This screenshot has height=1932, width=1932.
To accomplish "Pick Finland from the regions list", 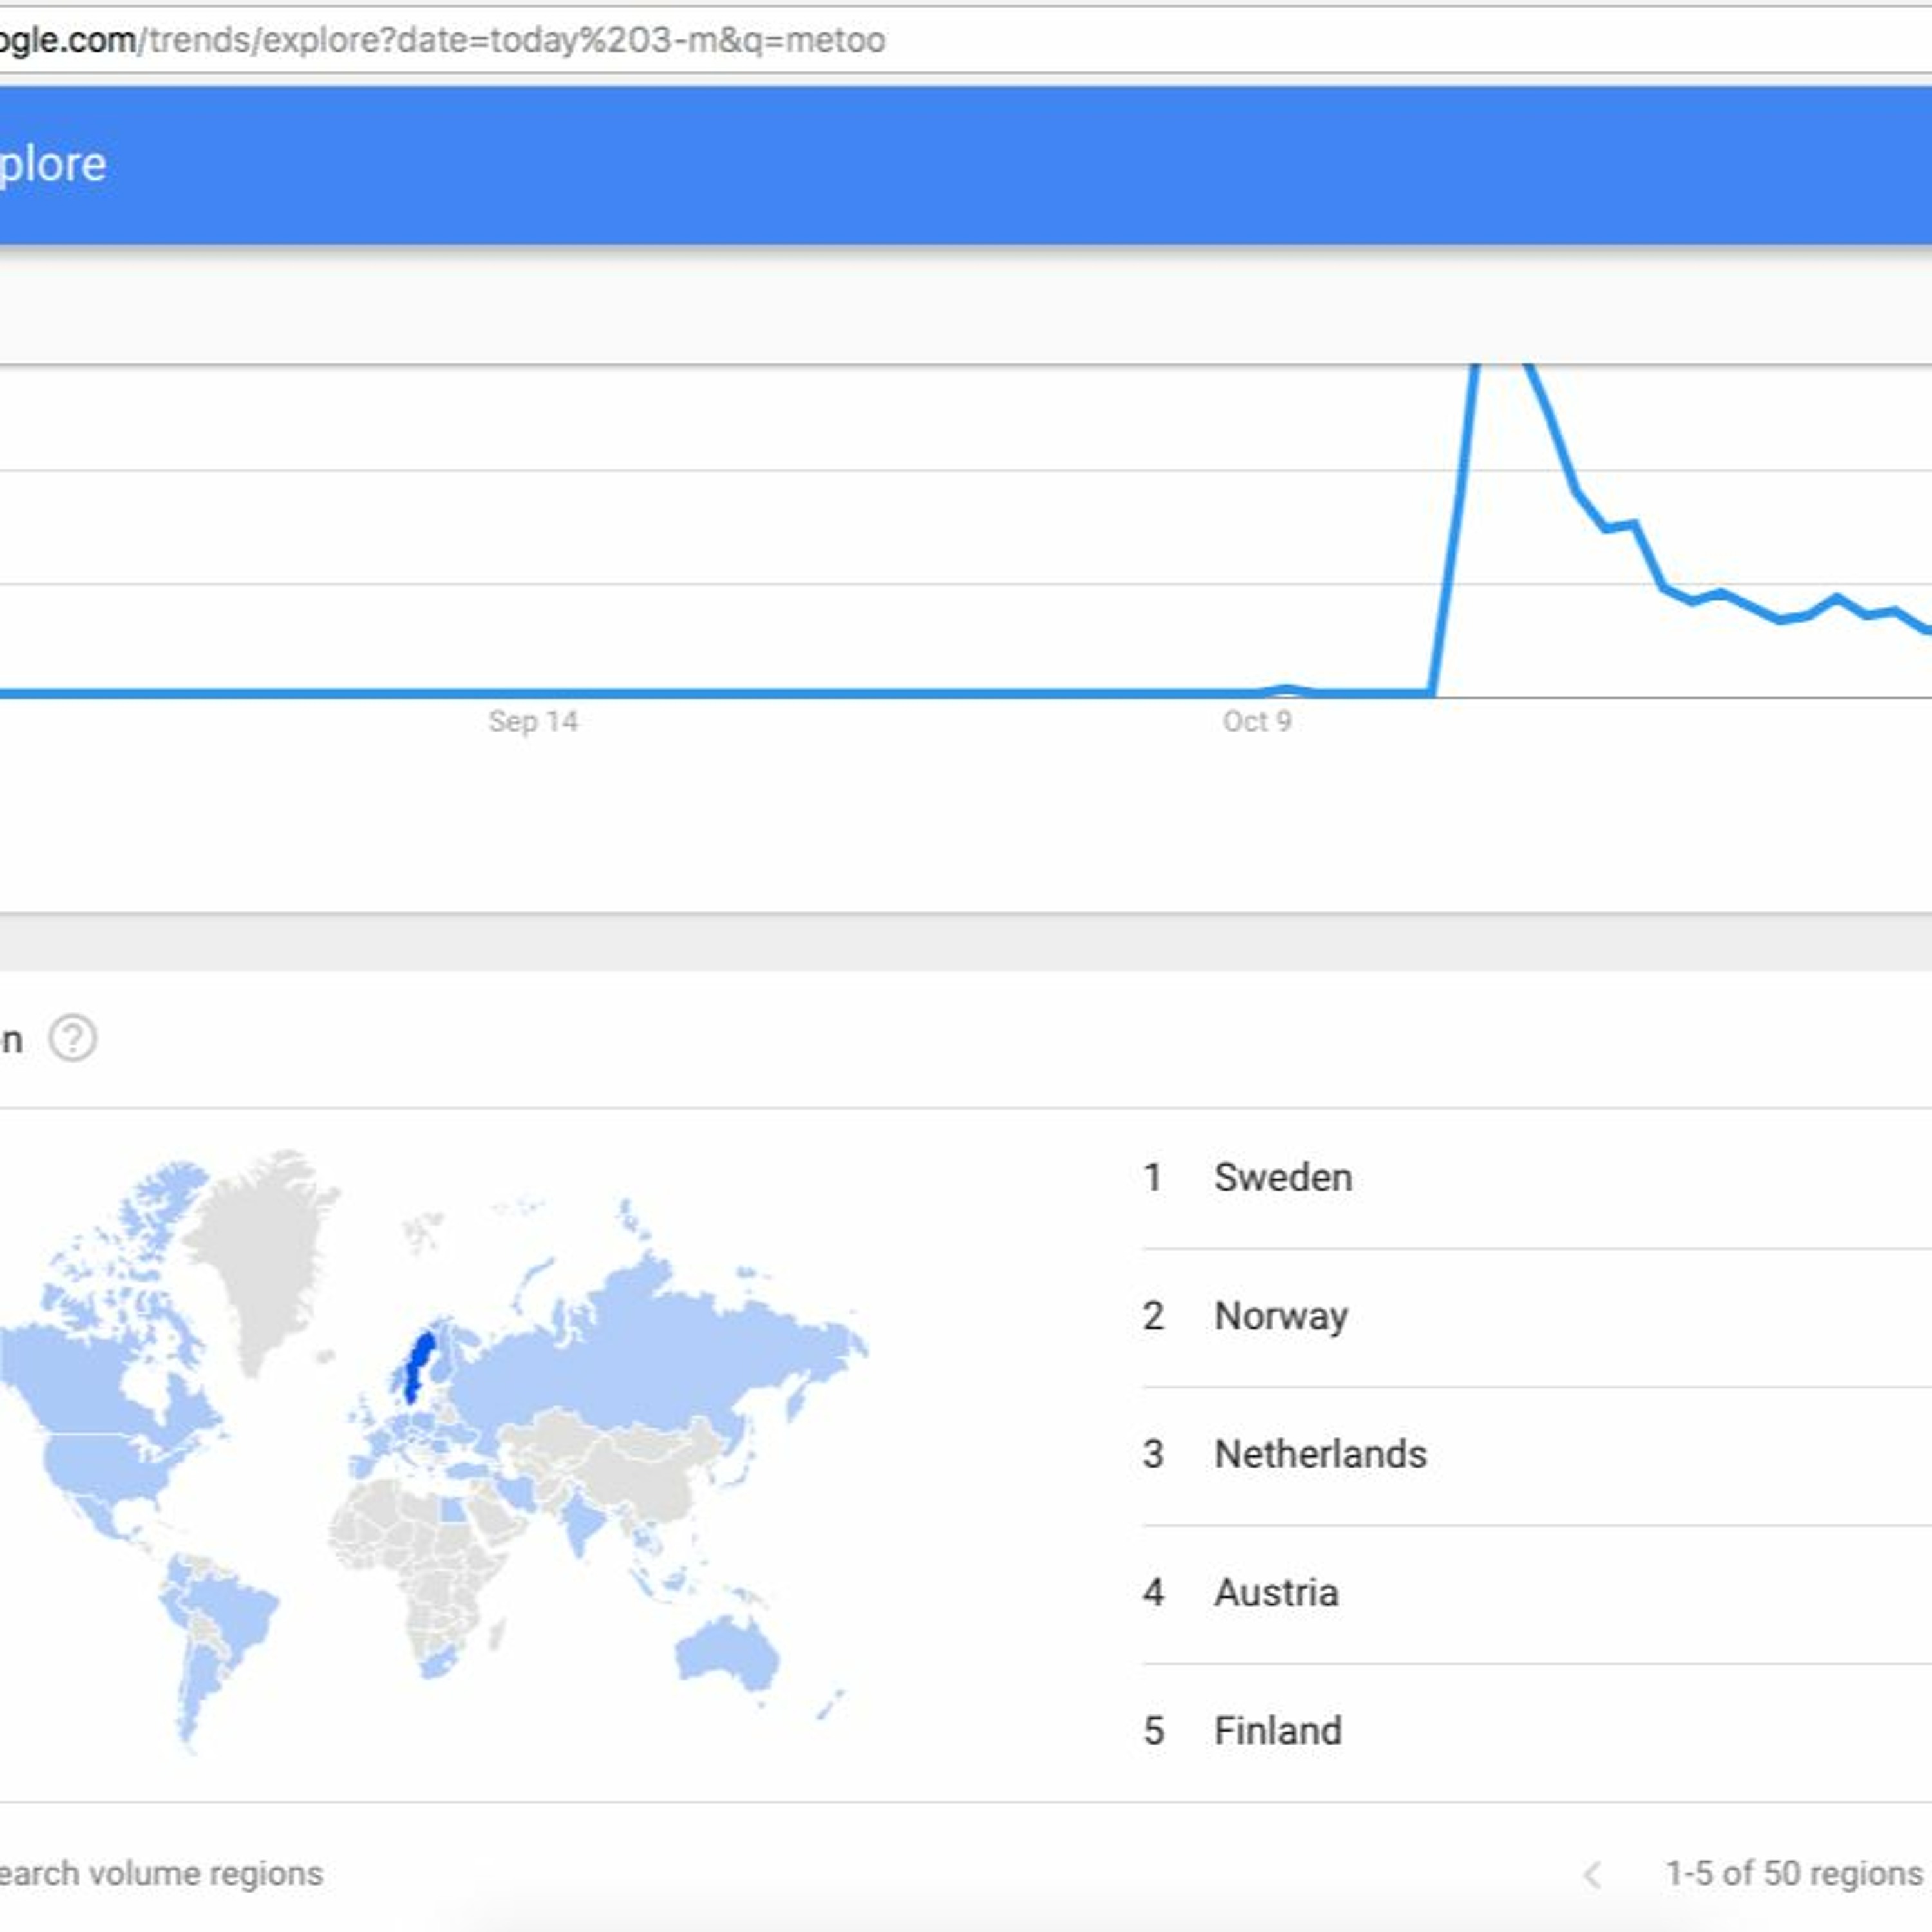I will [x=1278, y=1731].
